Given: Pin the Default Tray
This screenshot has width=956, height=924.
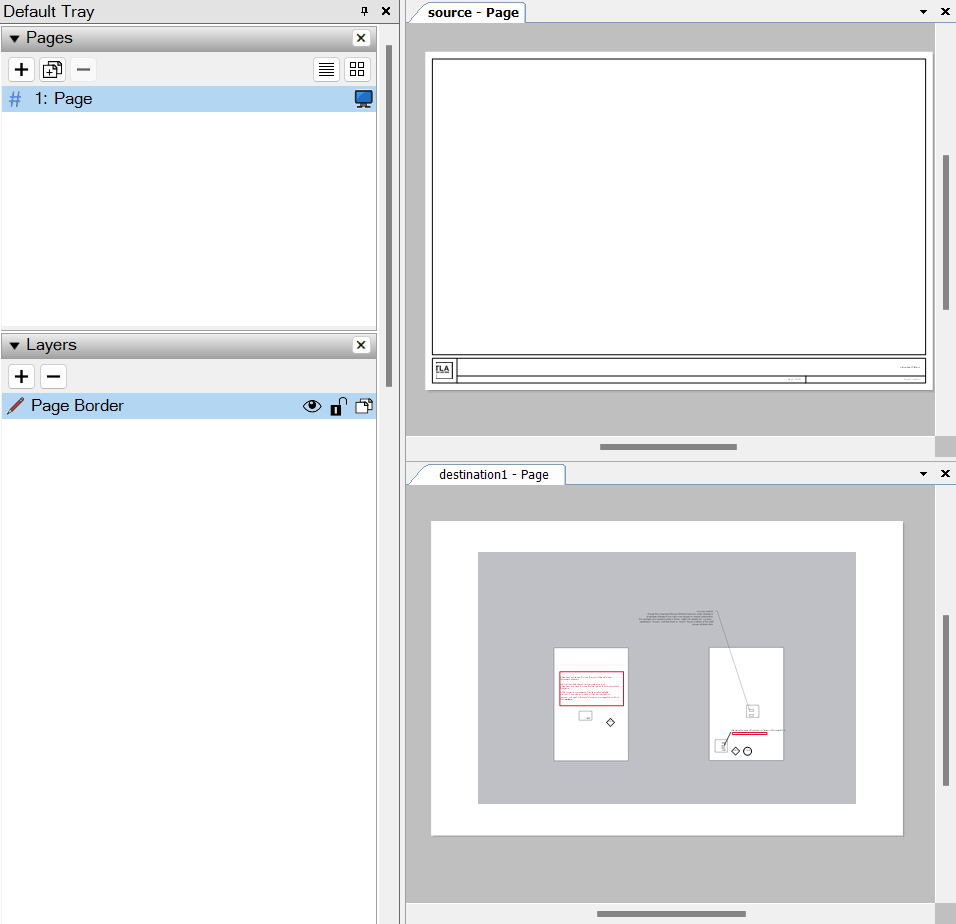Looking at the screenshot, I should click(365, 11).
